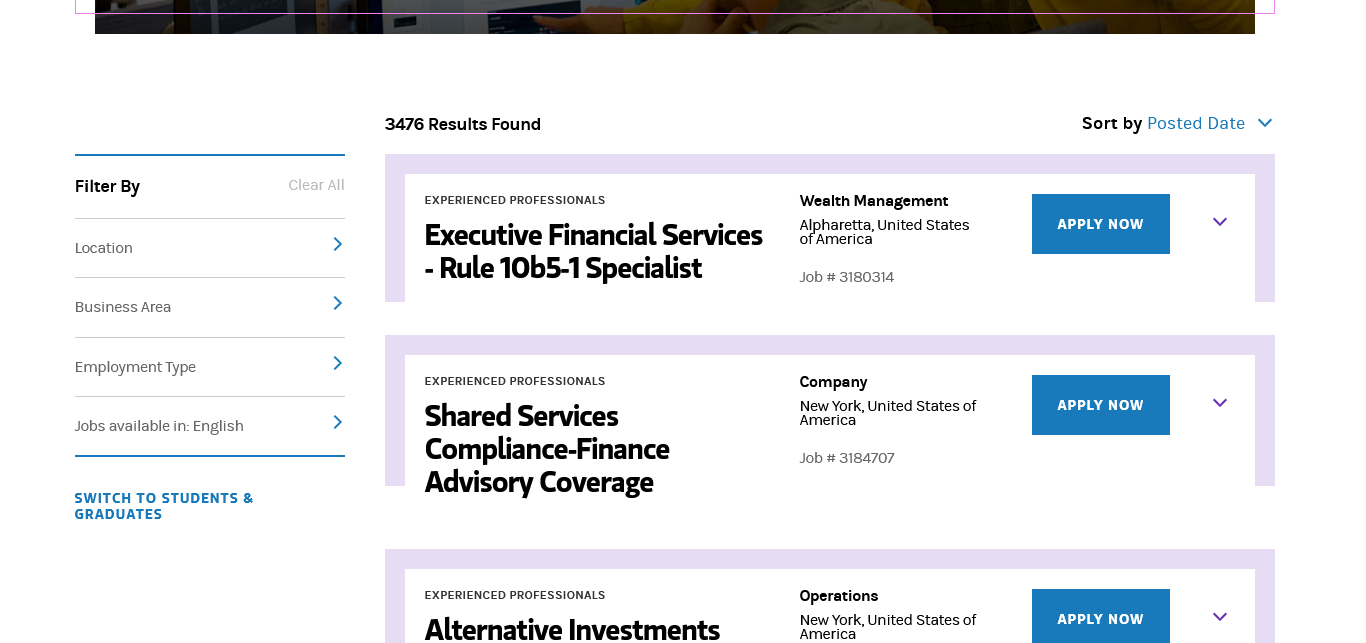Open the Sort by Posted Date dropdown
The image size is (1366, 643).
pos(1195,123)
